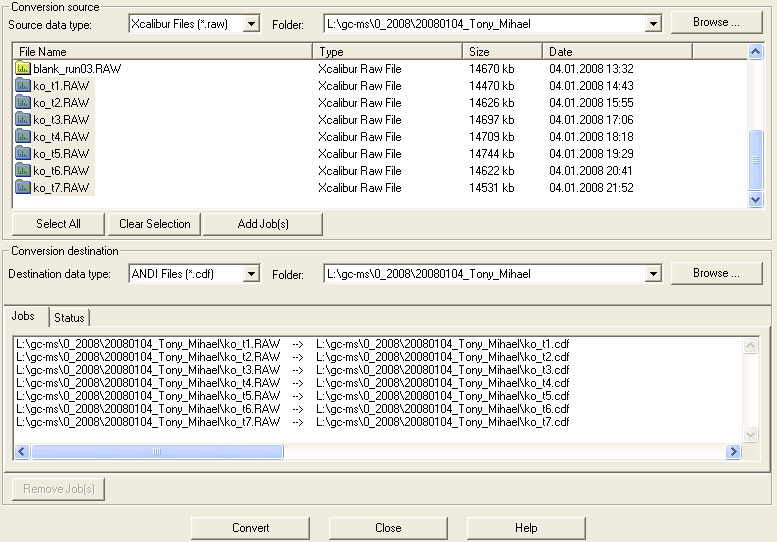Browse for the conversion source folder
The height and width of the screenshot is (542, 777).
pos(716,22)
